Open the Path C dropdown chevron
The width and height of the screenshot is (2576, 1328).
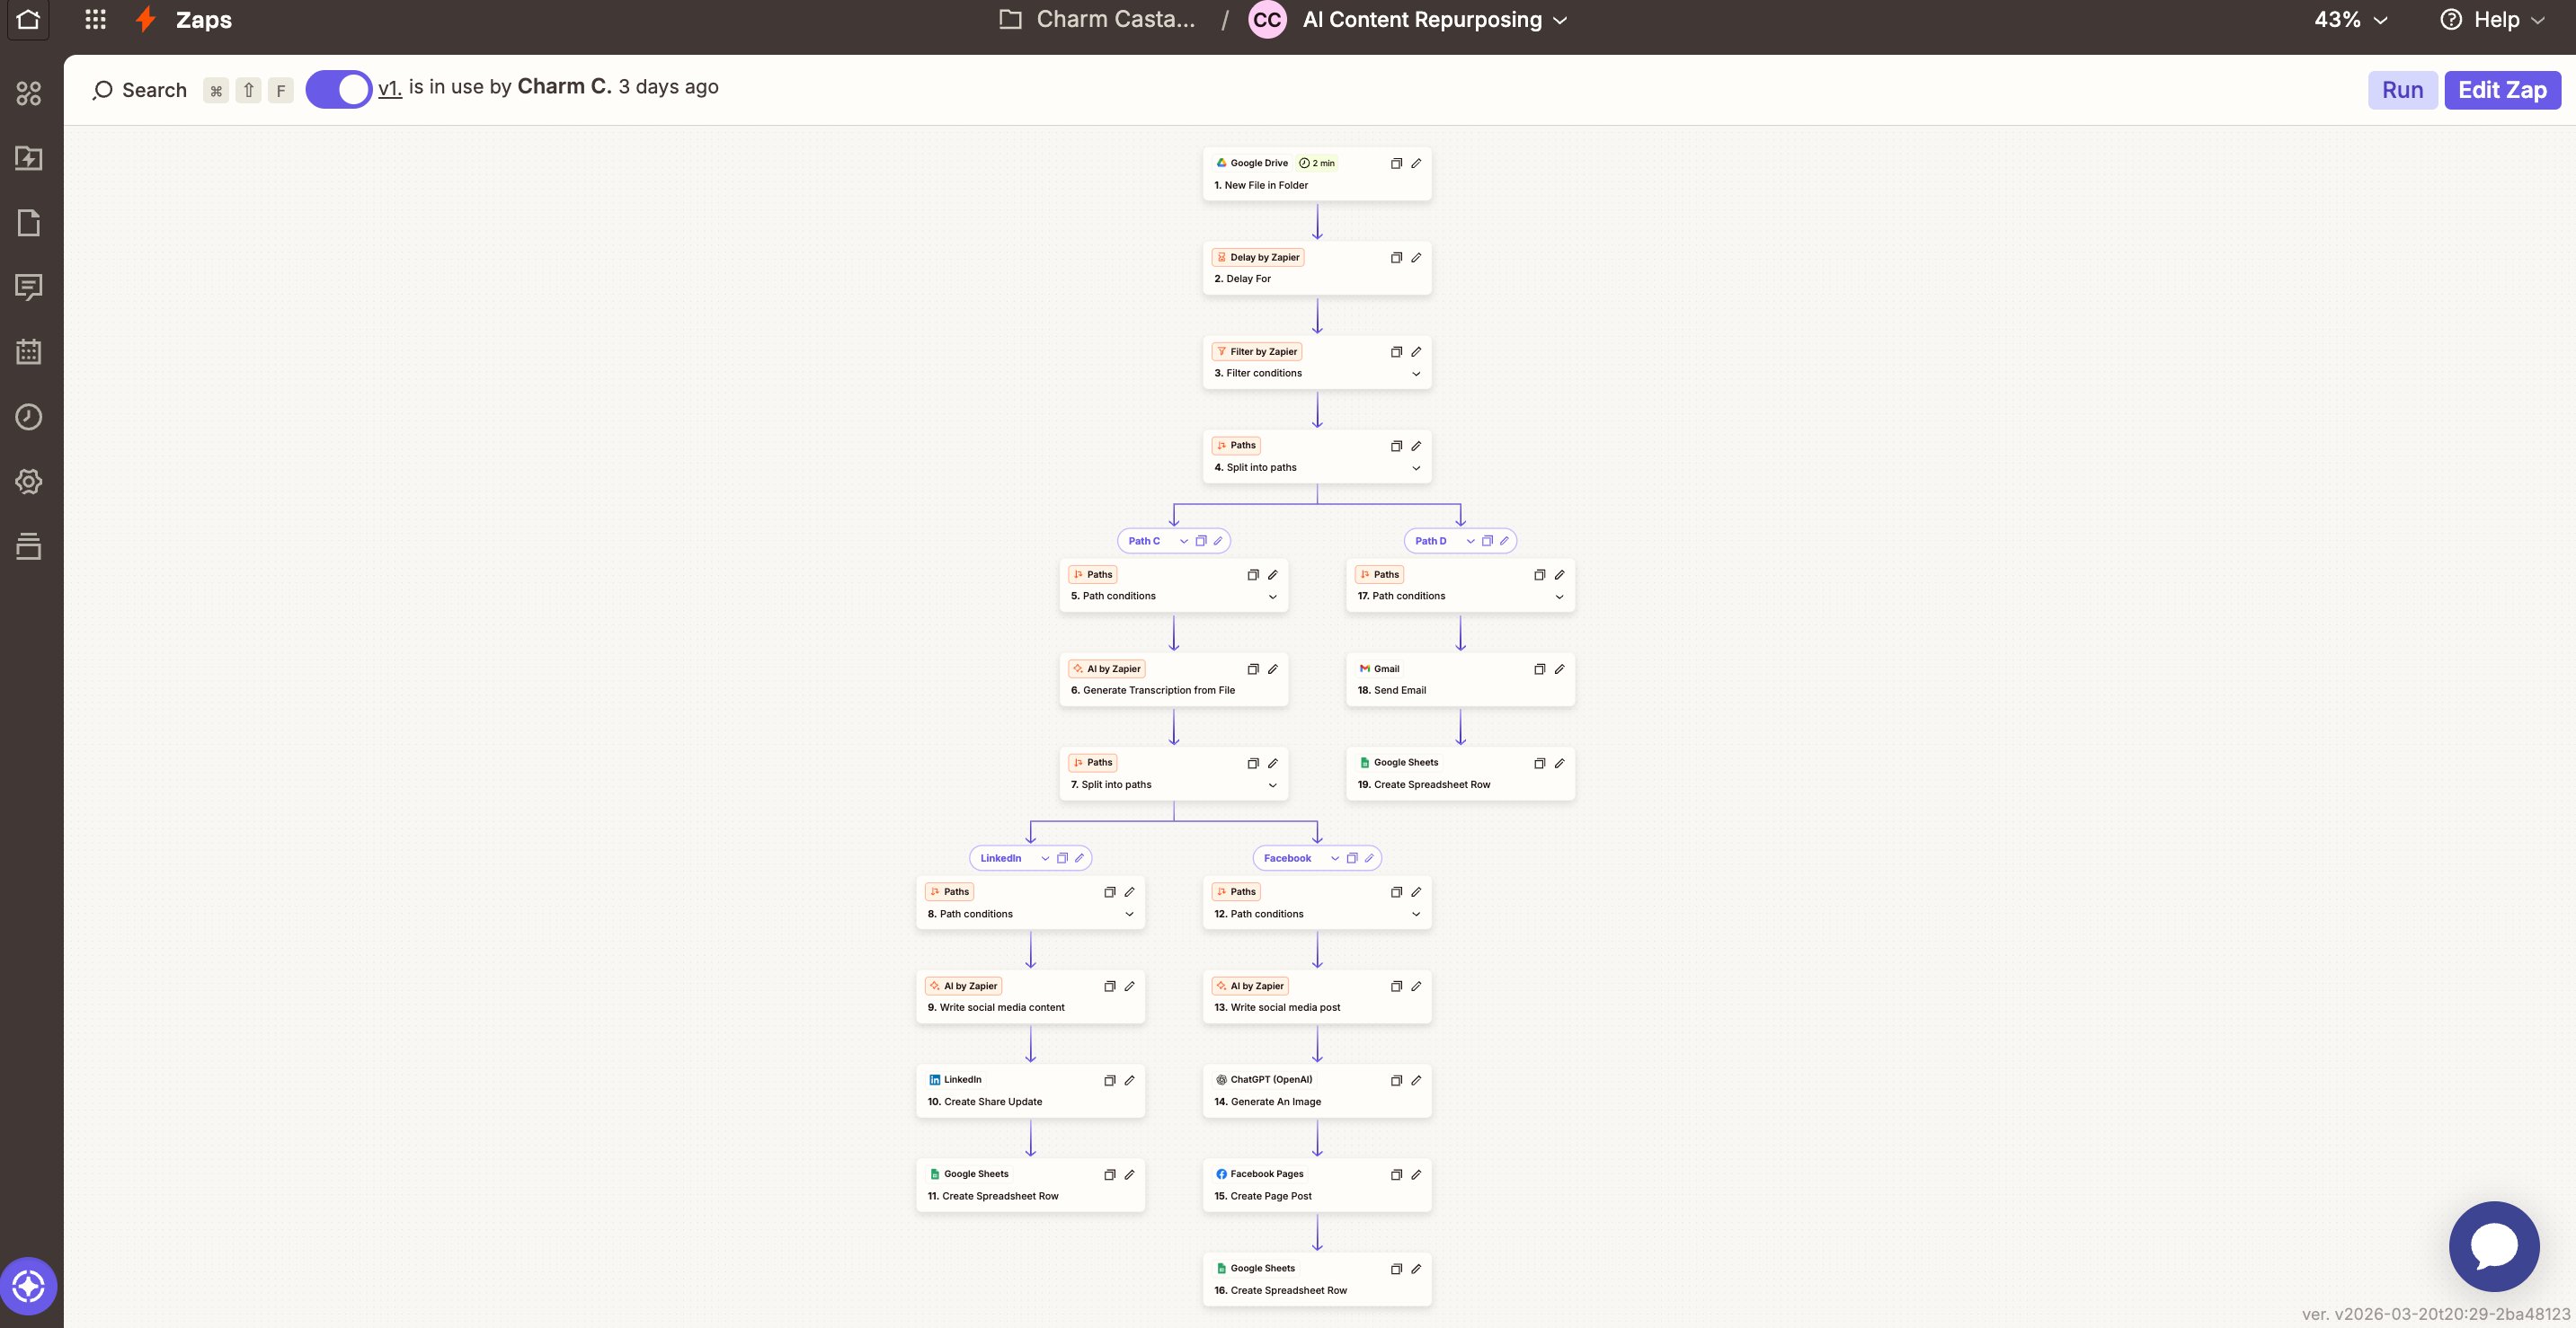1184,541
